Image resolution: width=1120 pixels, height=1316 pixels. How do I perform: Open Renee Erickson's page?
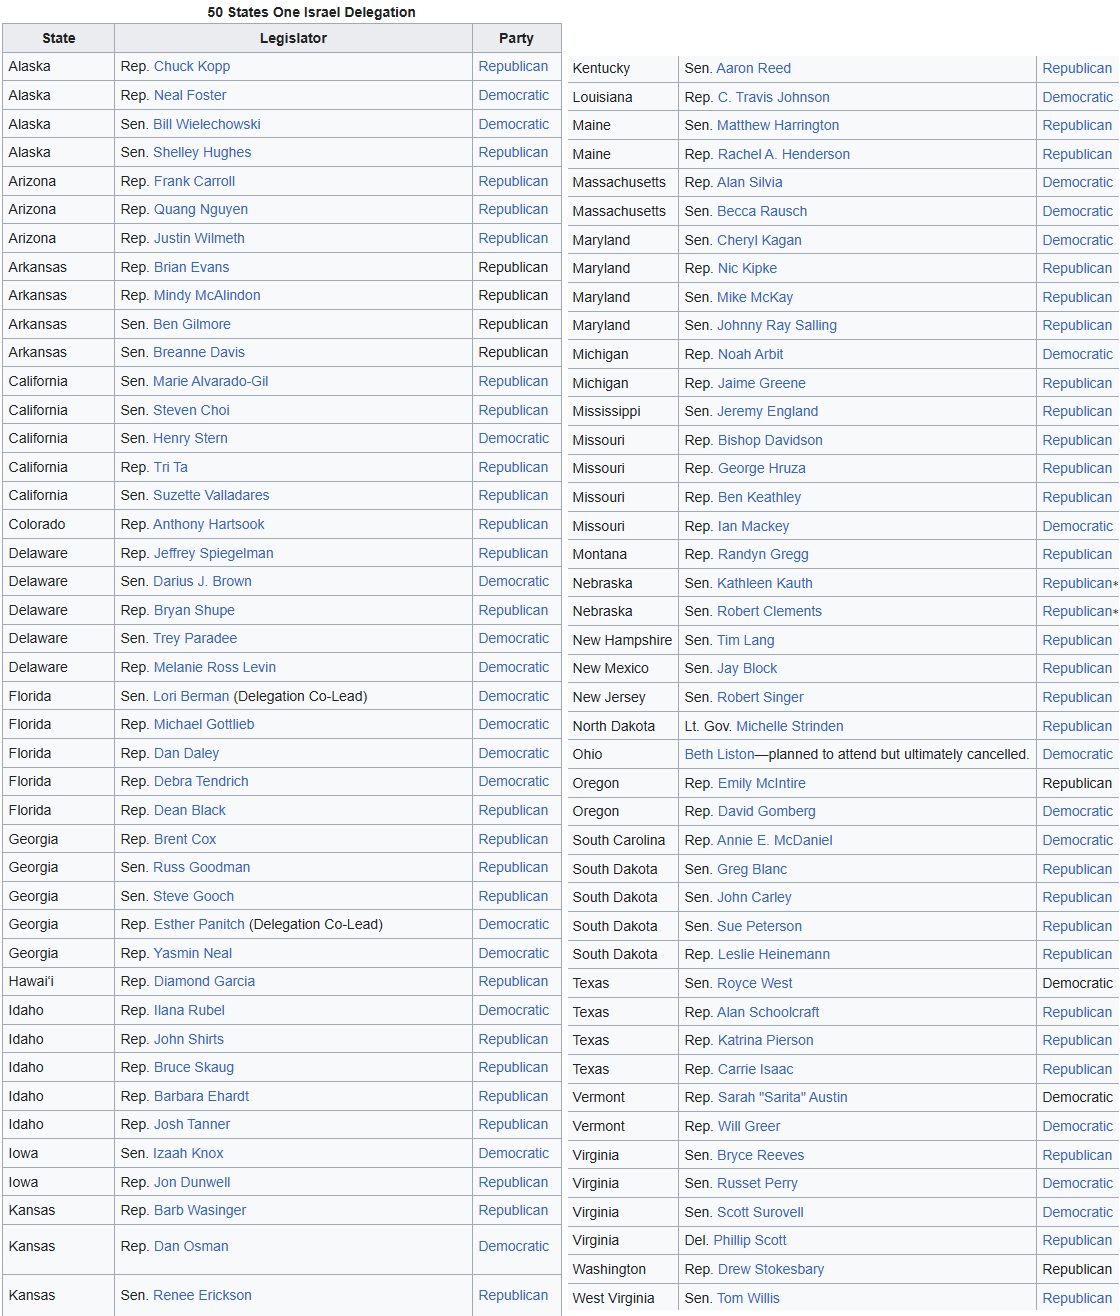(202, 1295)
